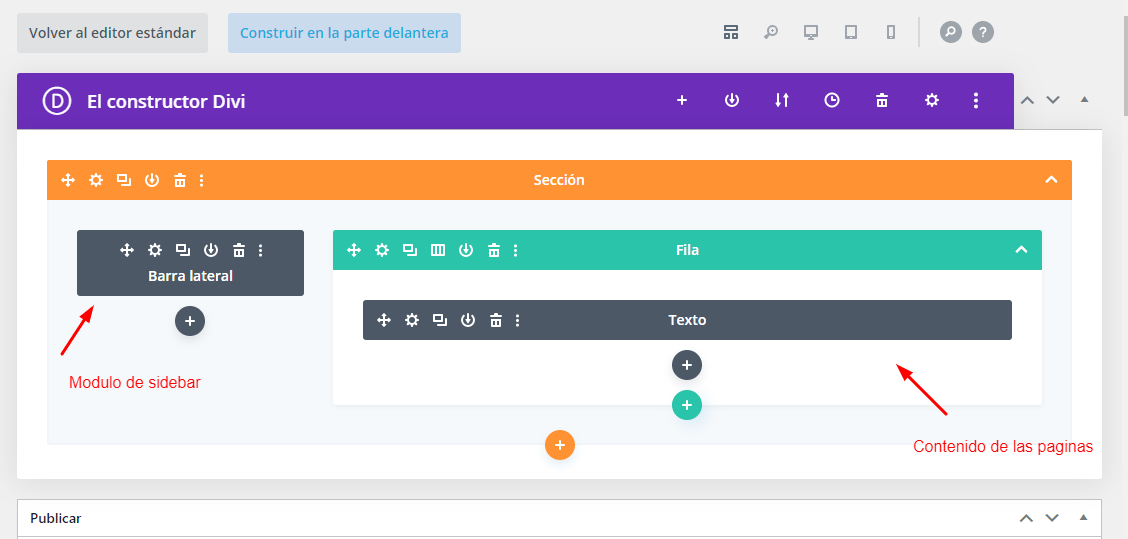Collapse the Fila row chevron
This screenshot has width=1128, height=539.
coord(1021,250)
